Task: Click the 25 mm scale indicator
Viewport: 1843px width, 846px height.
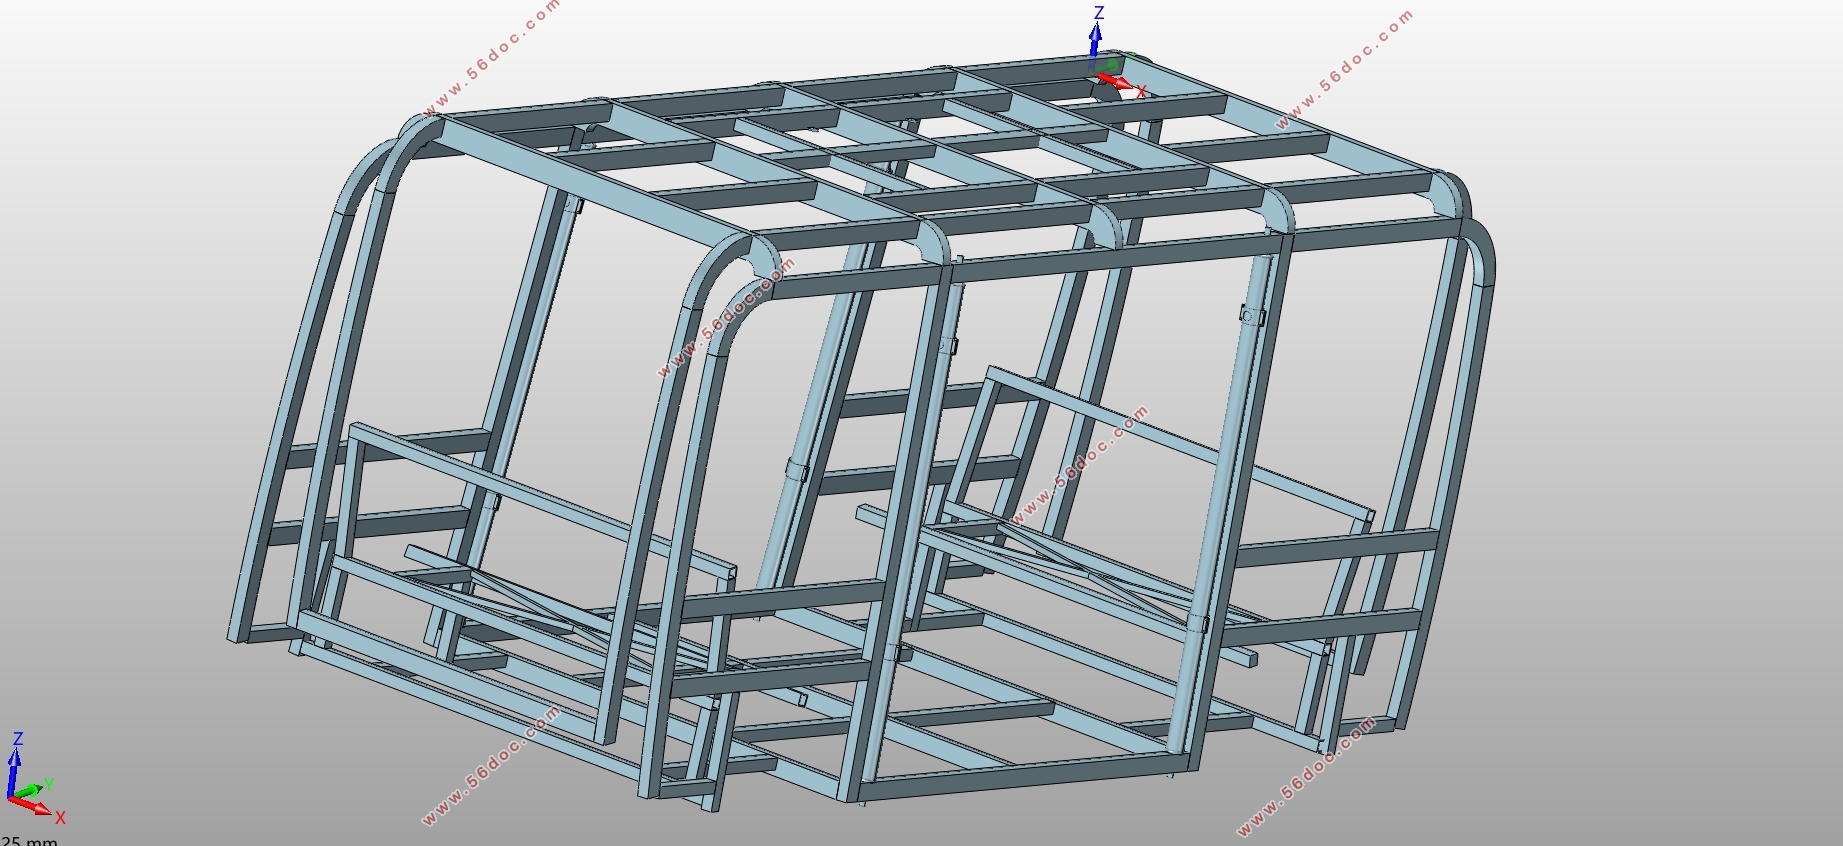Action: [x=30, y=840]
